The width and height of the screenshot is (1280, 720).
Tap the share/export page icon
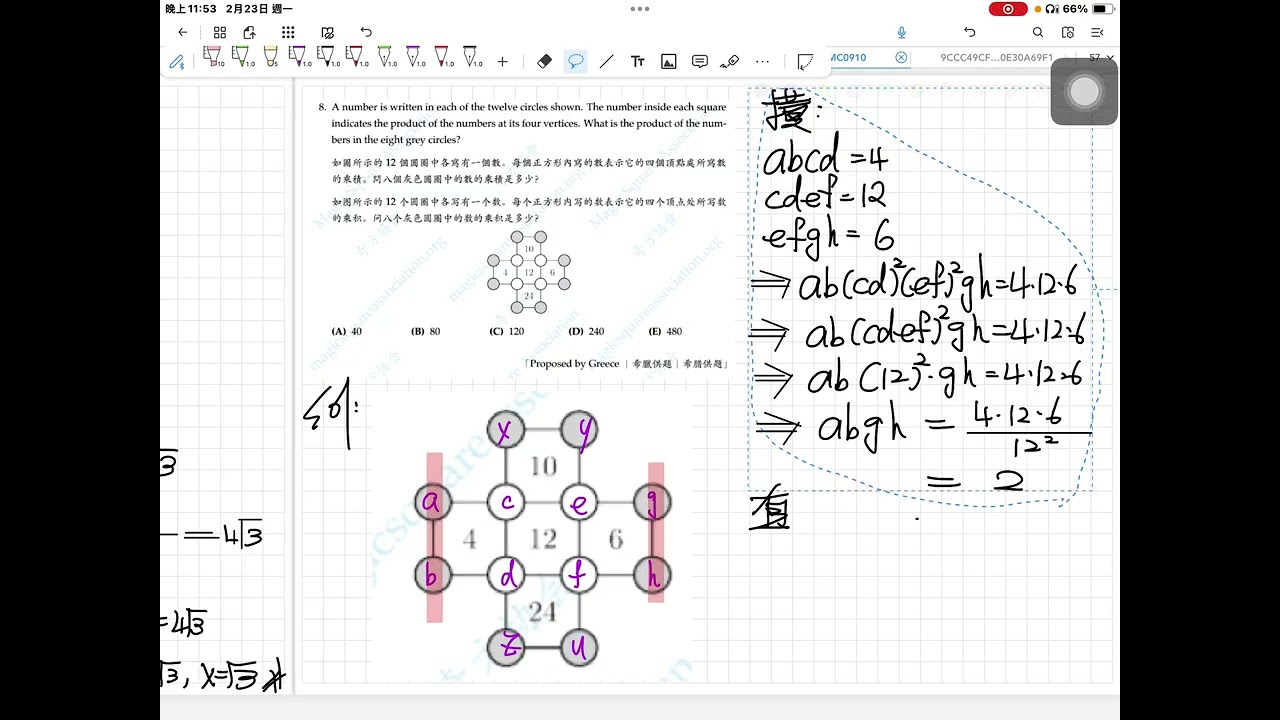[x=250, y=33]
